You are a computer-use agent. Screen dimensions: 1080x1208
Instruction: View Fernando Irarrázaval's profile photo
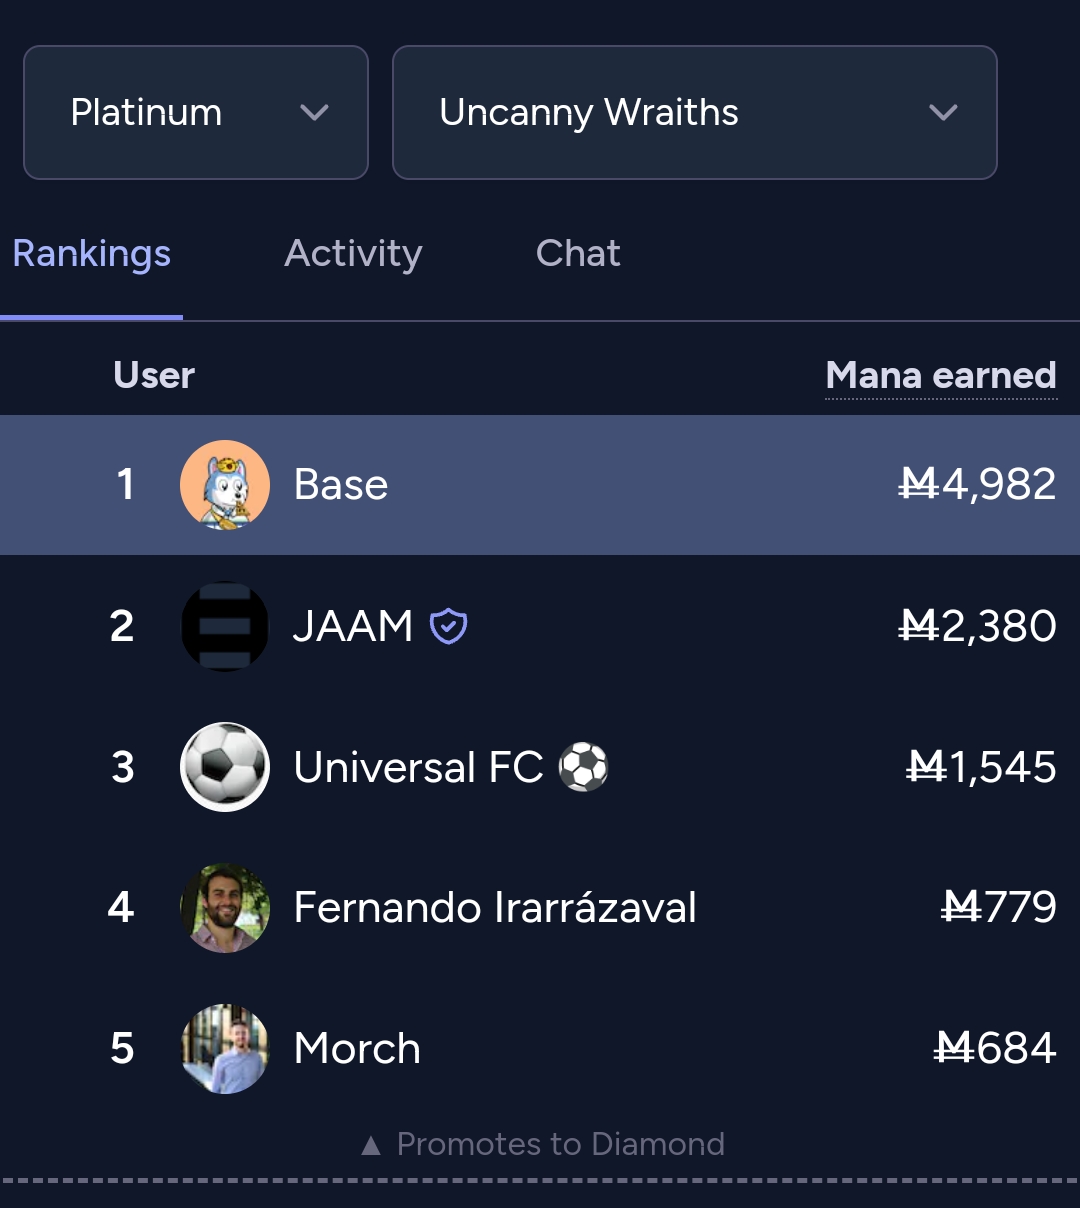[x=225, y=908]
